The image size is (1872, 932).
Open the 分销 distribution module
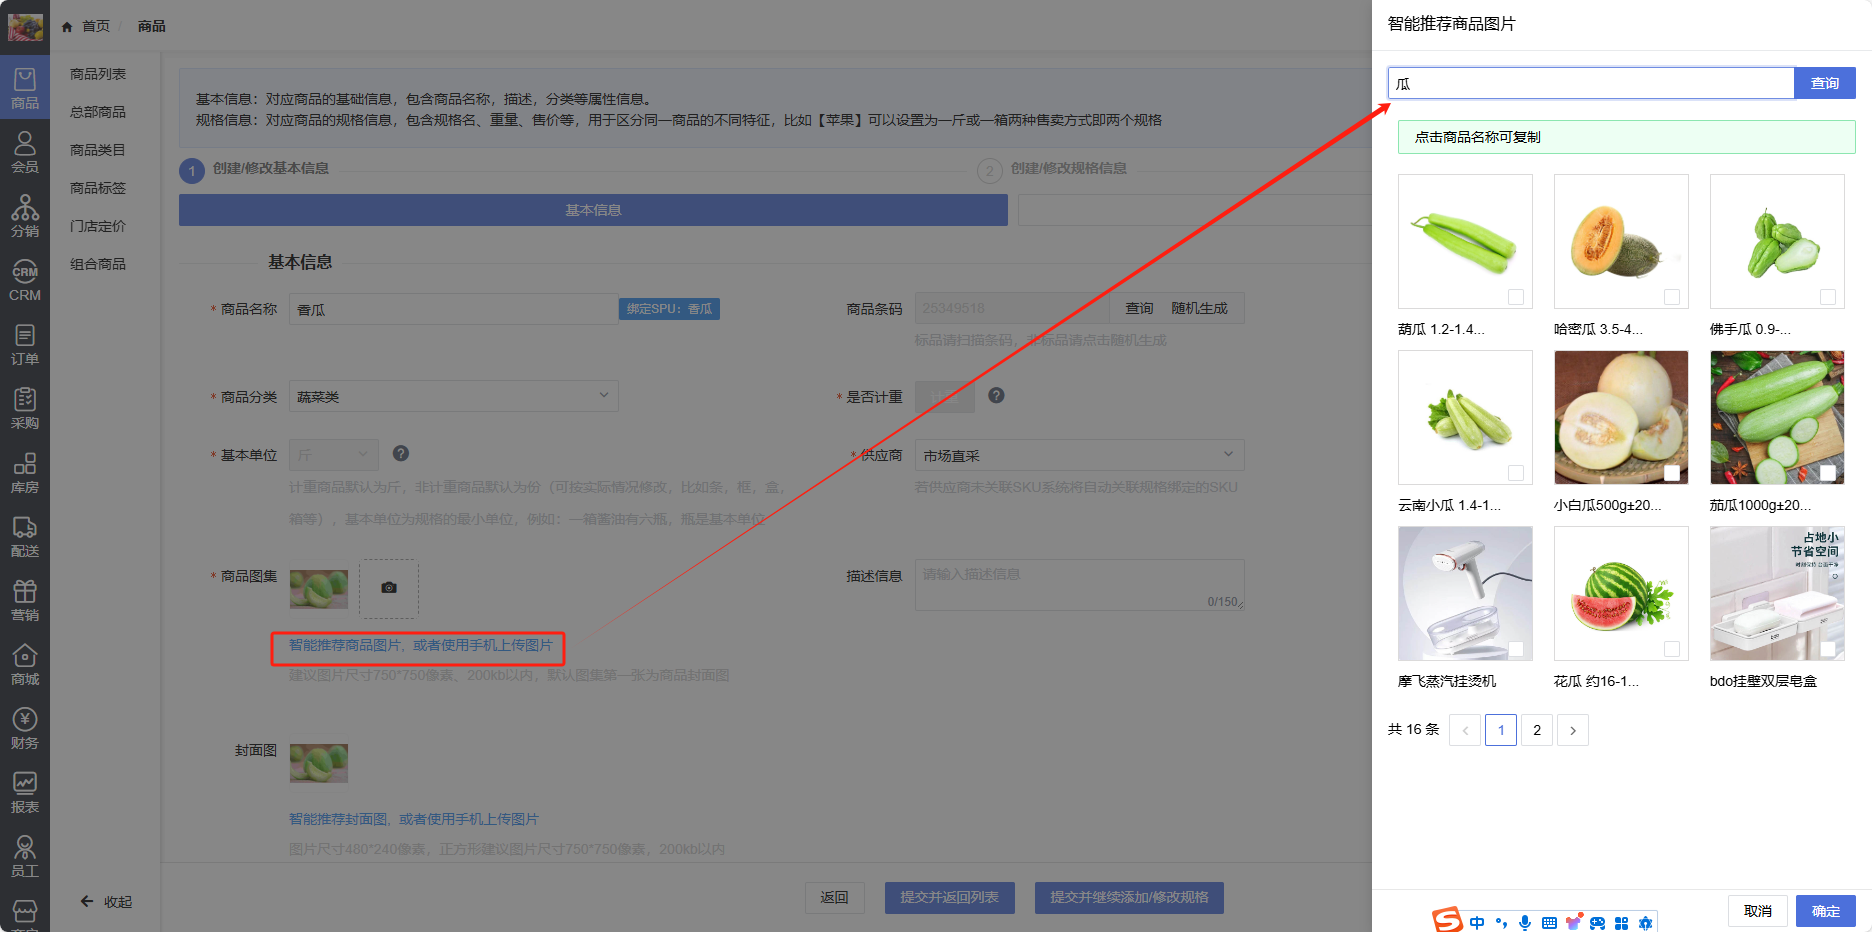pyautogui.click(x=25, y=216)
